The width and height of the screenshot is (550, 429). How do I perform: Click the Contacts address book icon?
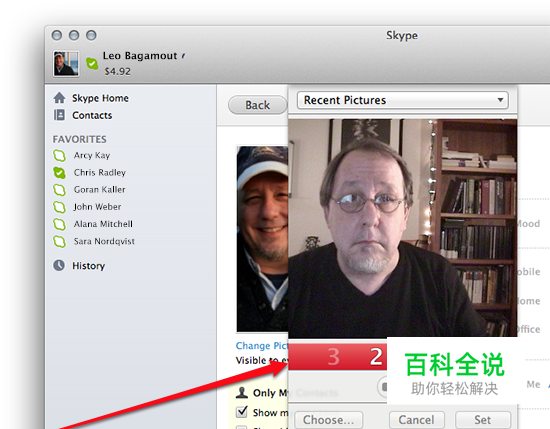[59, 115]
